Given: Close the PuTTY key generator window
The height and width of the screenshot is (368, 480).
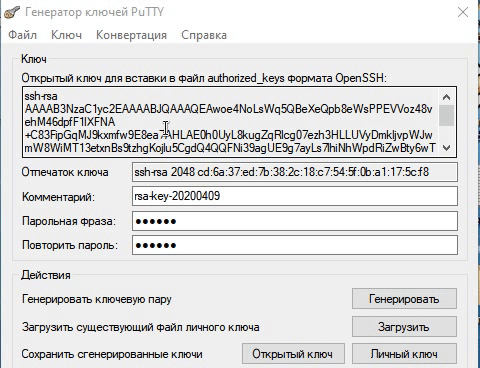Looking at the screenshot, I should coord(463,13).
